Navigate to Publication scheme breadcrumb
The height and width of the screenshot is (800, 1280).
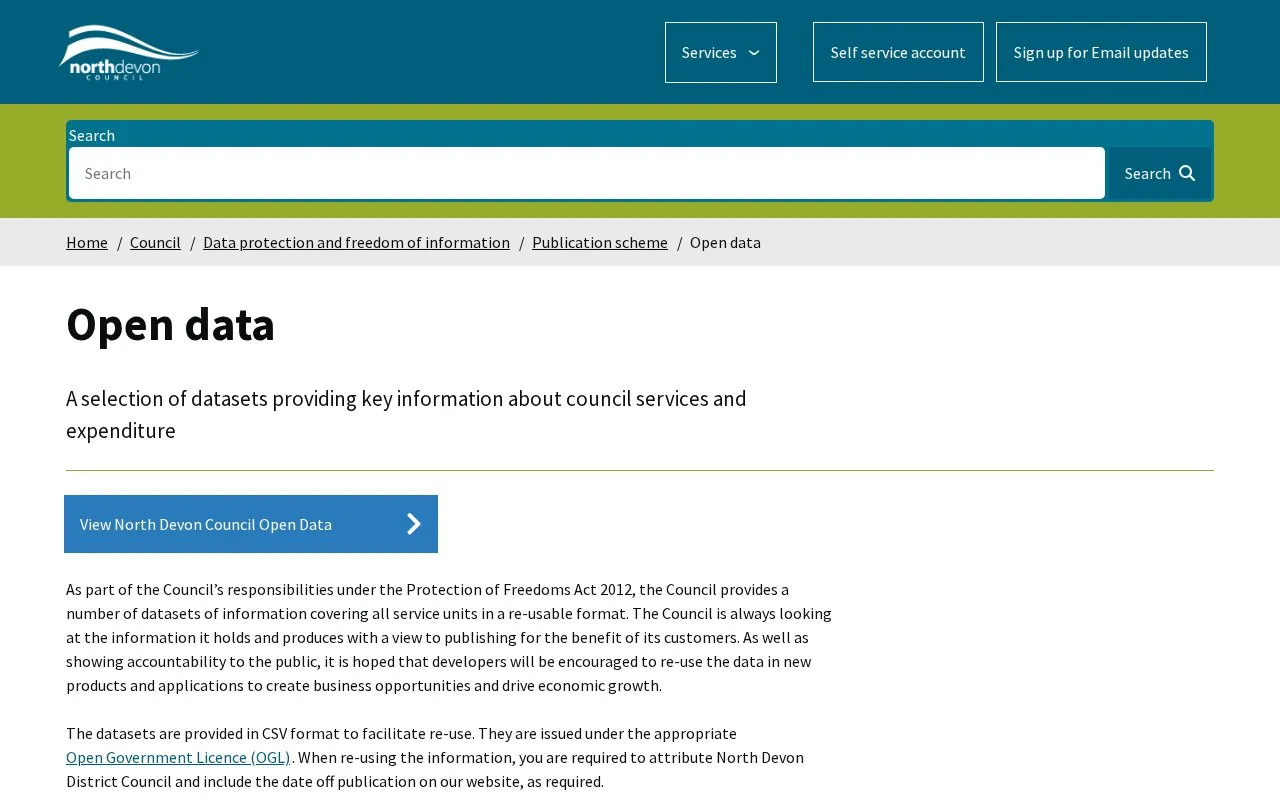pyautogui.click(x=600, y=242)
